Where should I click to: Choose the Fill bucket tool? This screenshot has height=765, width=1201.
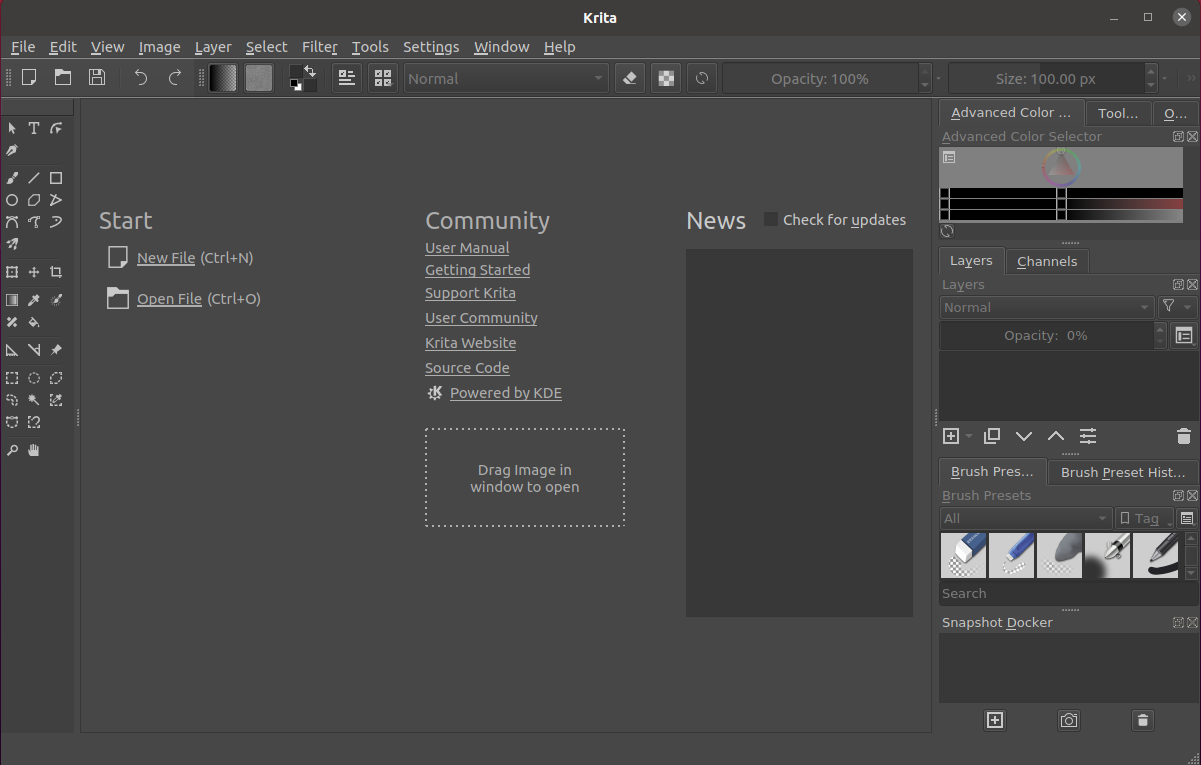(x=34, y=323)
